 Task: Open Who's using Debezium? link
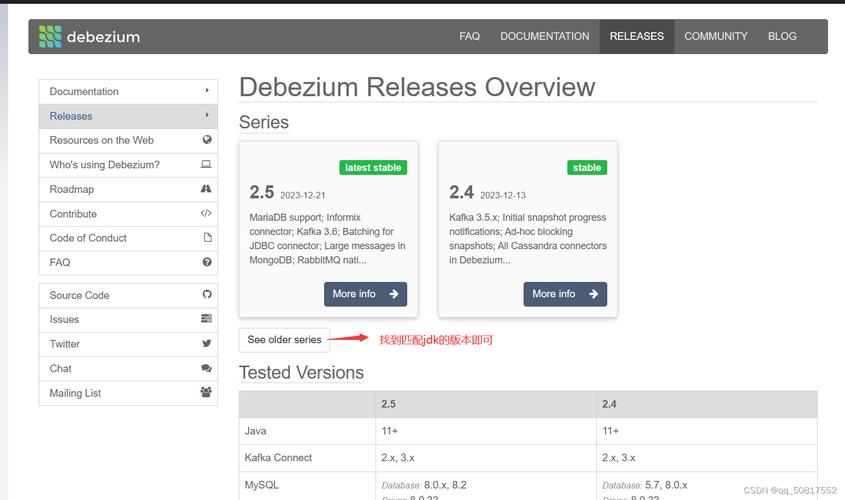(x=128, y=165)
